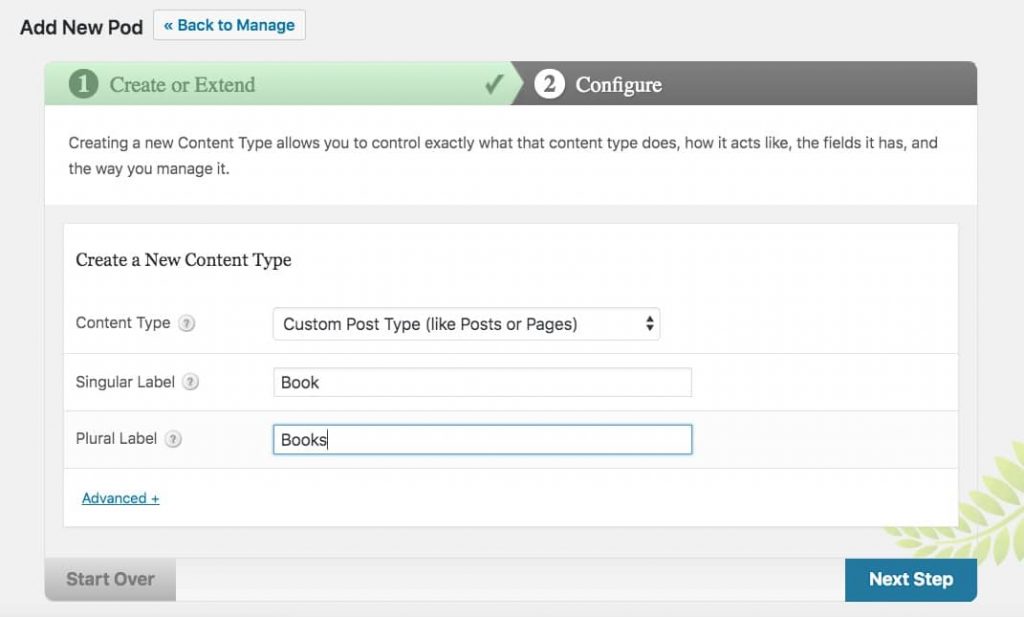The image size is (1024, 617).
Task: Expand the Advanced options section
Action: coord(120,498)
